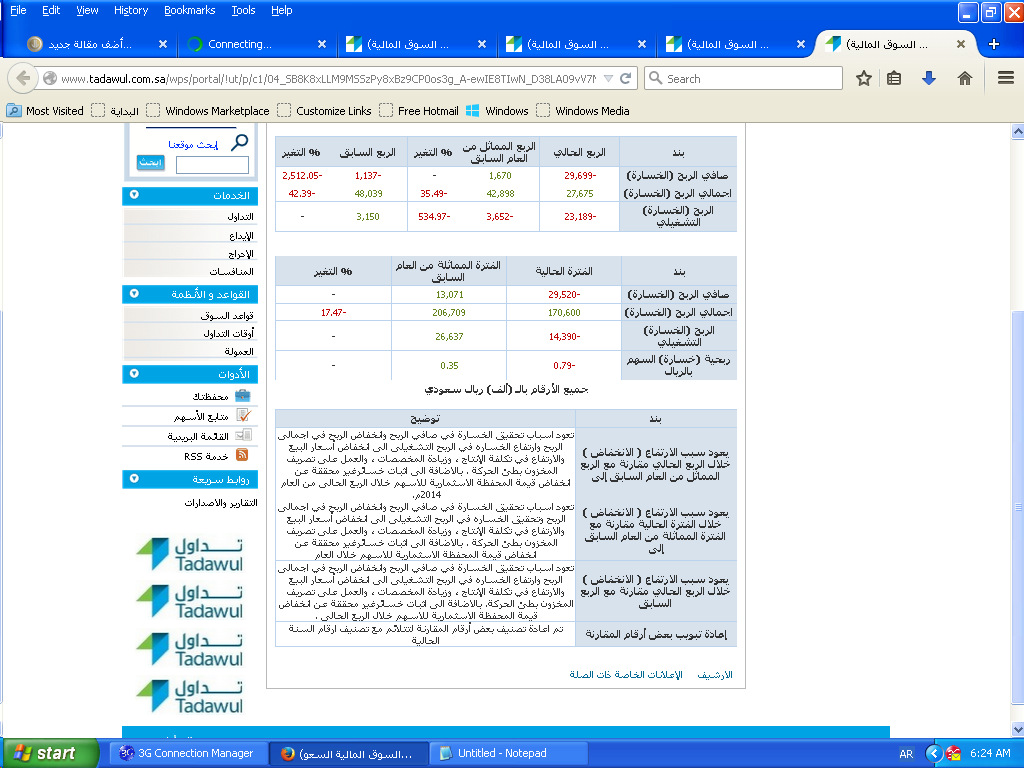This screenshot has width=1024, height=768.
Task: Click the site search text field
Action: click(212, 165)
